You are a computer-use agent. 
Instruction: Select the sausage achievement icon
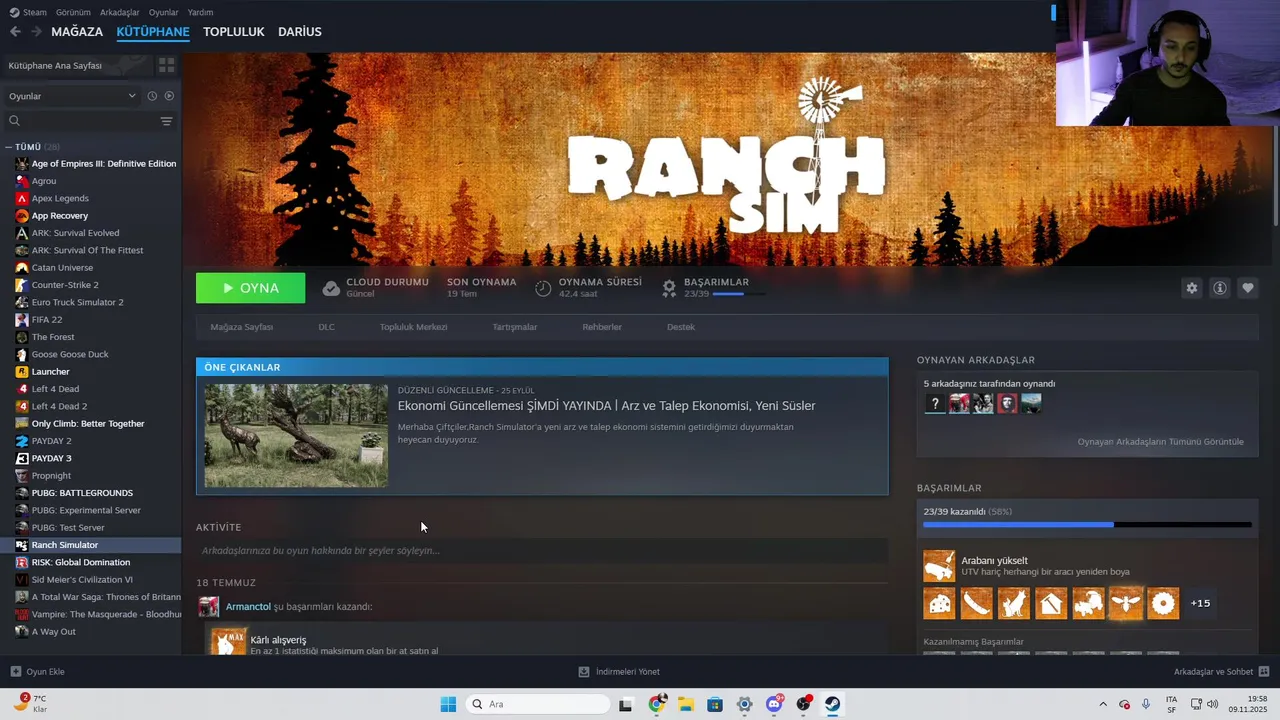(976, 603)
